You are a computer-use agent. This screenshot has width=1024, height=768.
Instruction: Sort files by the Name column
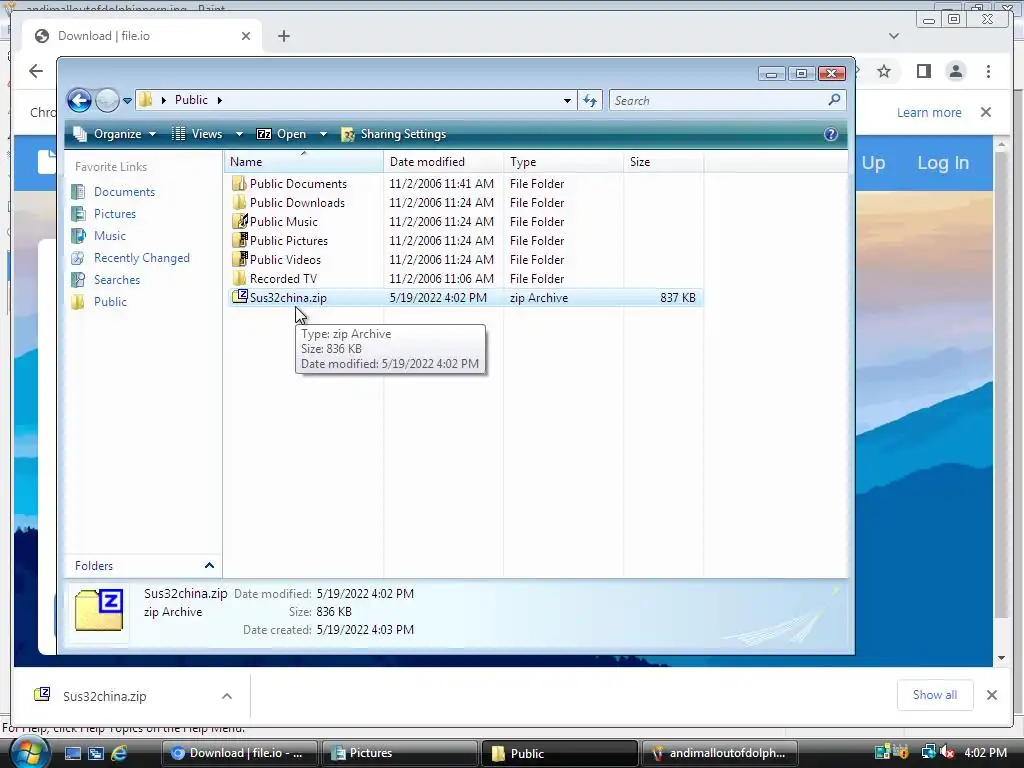[x=304, y=162]
